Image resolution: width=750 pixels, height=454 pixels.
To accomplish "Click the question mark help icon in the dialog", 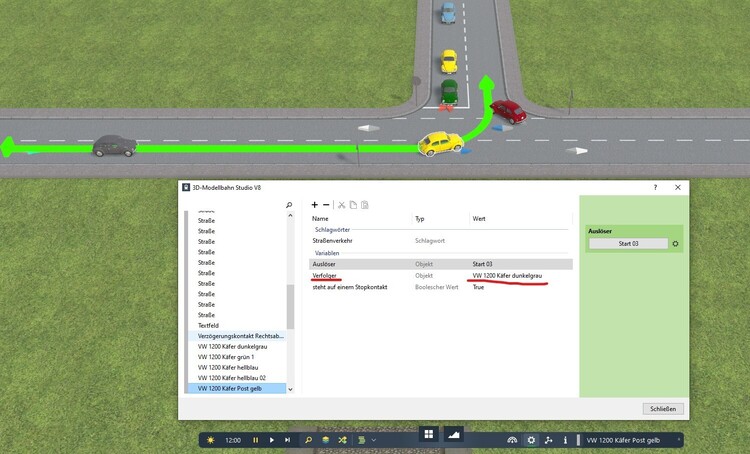I will pyautogui.click(x=655, y=187).
